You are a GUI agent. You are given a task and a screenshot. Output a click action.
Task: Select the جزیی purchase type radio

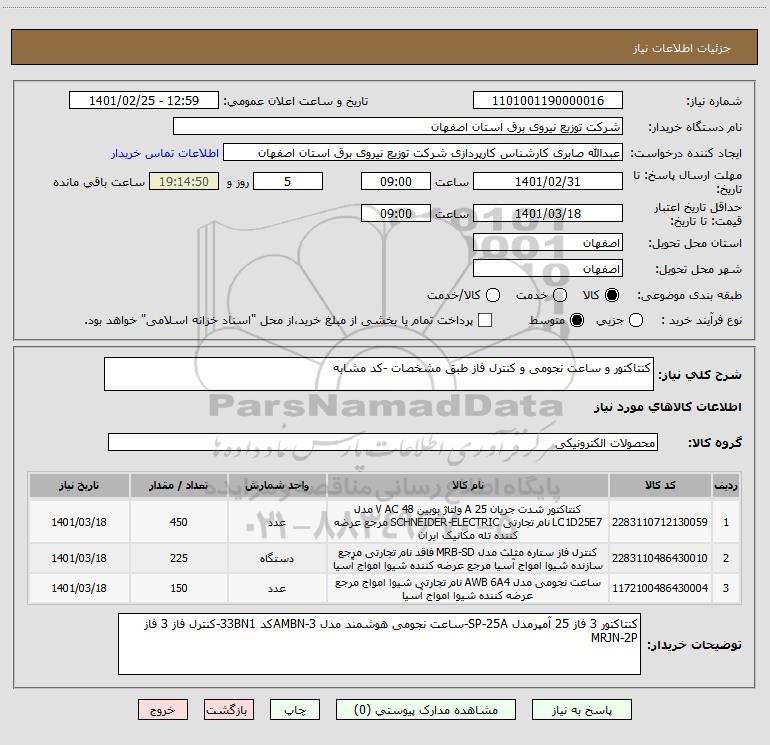click(x=635, y=320)
